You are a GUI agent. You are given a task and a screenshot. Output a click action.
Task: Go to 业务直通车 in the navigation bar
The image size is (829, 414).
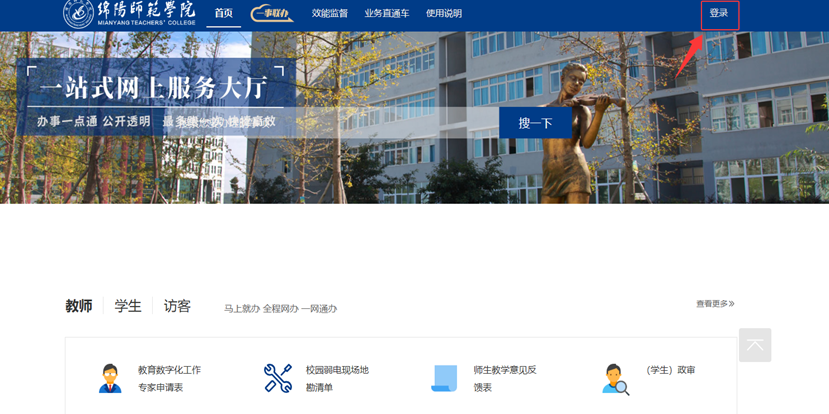387,14
